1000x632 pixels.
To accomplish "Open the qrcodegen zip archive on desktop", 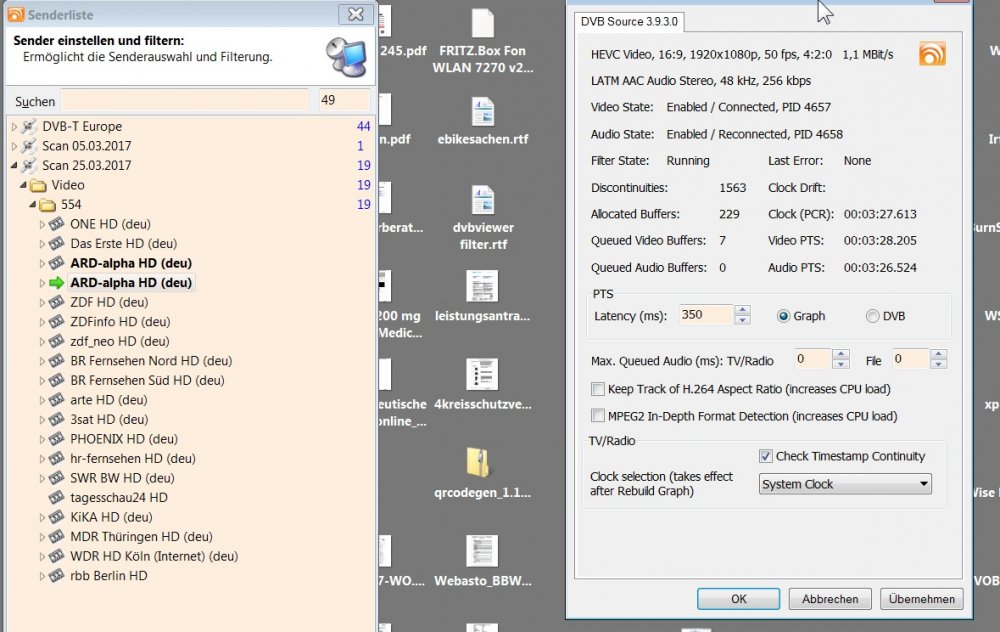I will point(483,473).
